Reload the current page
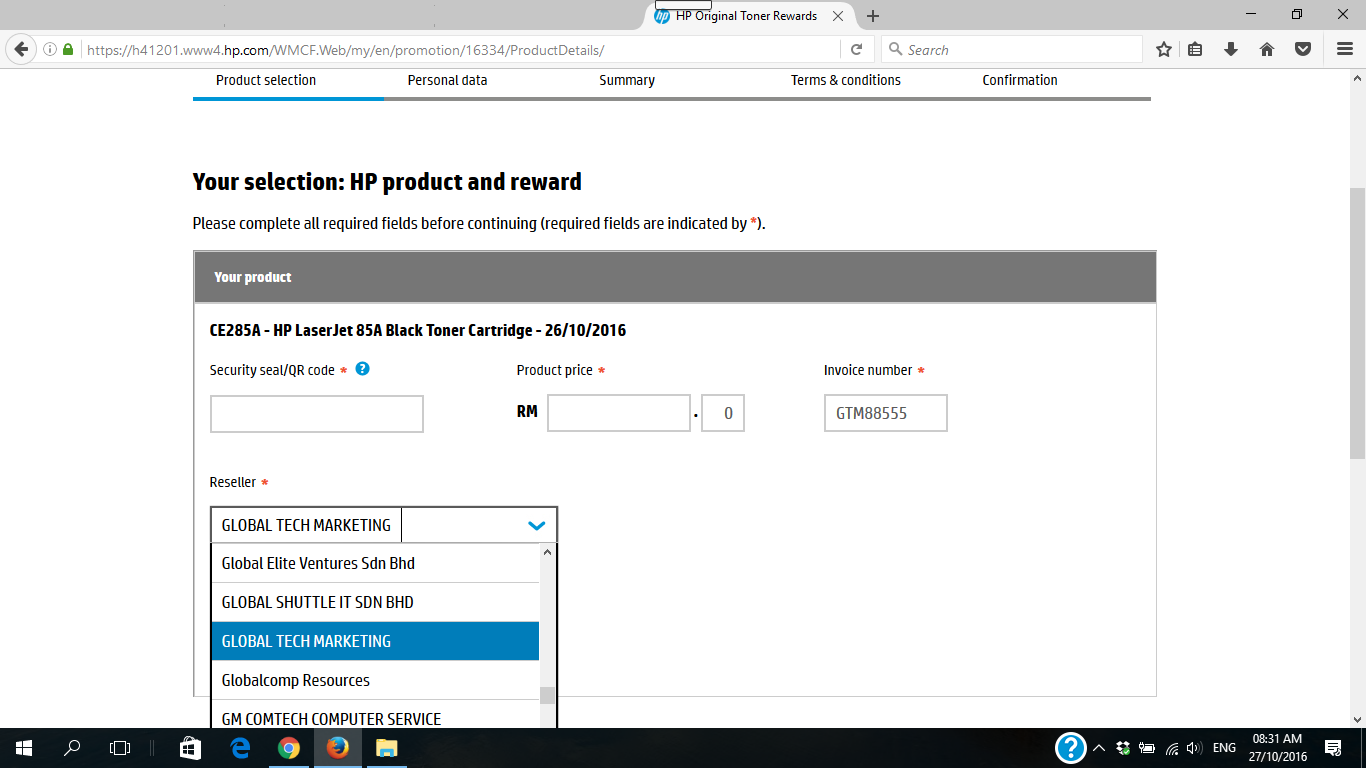1366x768 pixels. (857, 49)
